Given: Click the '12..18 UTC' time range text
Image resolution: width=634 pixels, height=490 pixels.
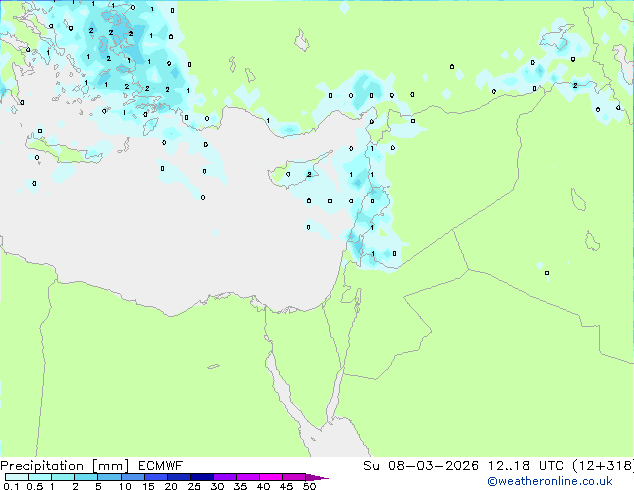Looking at the screenshot, I should click(x=526, y=466).
